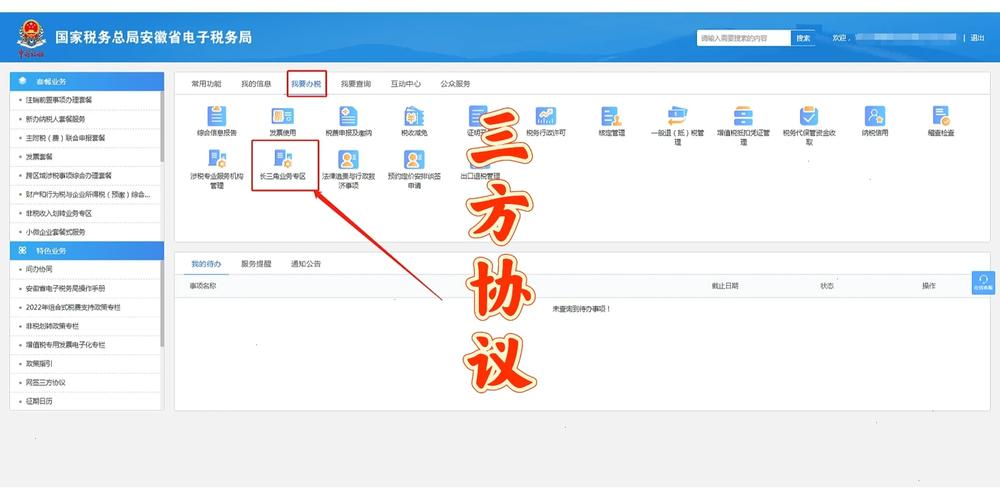Switch to 常用功能 tab

pyautogui.click(x=207, y=84)
